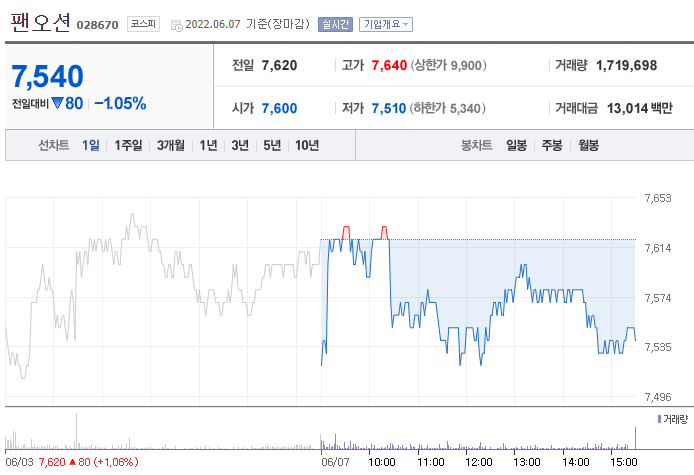Click the opening price 7,600

point(279,108)
